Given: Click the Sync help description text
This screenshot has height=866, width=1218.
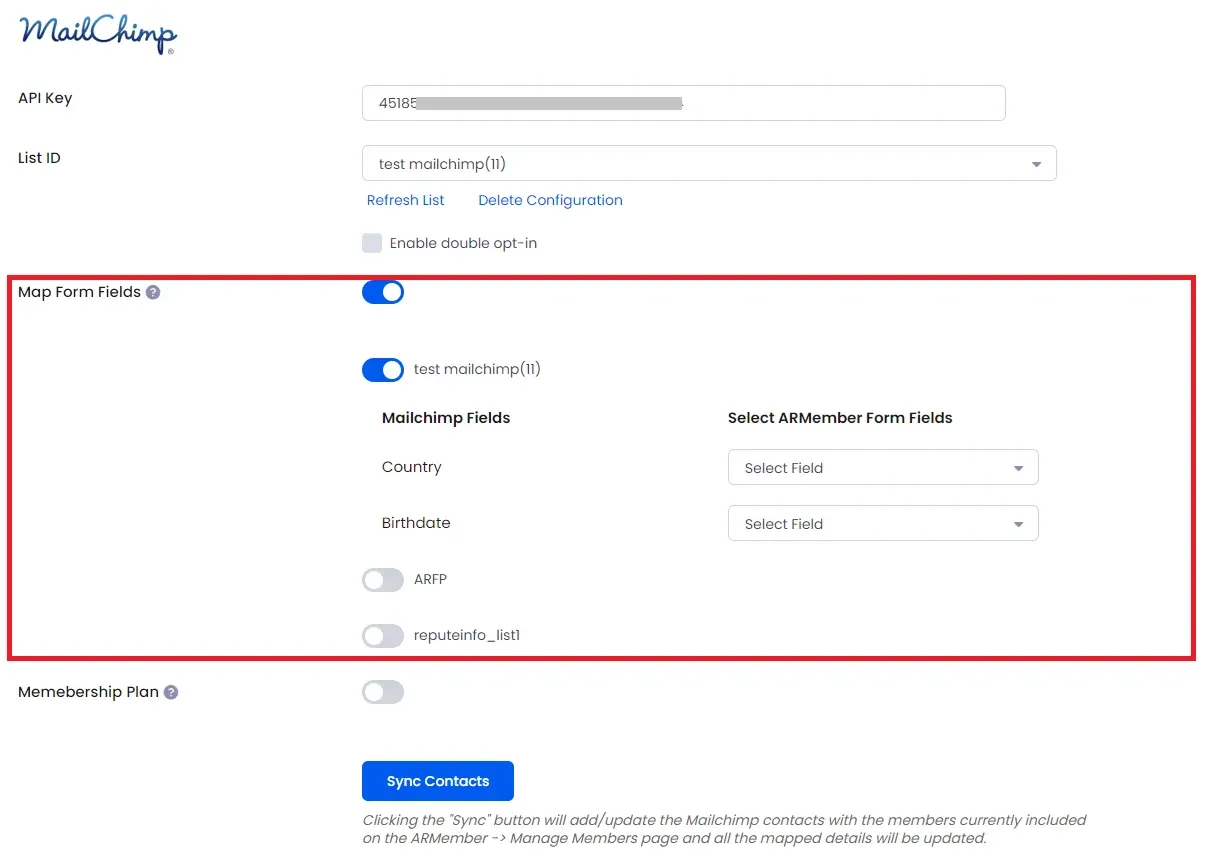Looking at the screenshot, I should click(x=724, y=829).
